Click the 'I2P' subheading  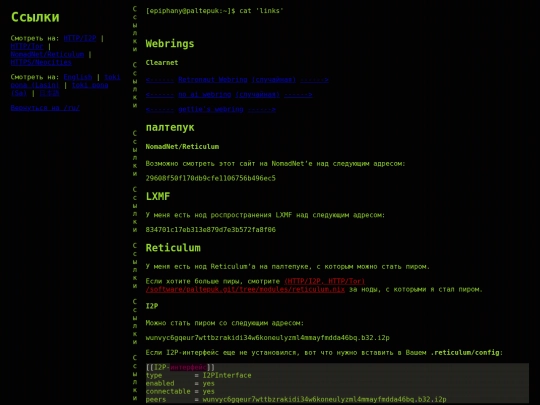click(x=152, y=306)
